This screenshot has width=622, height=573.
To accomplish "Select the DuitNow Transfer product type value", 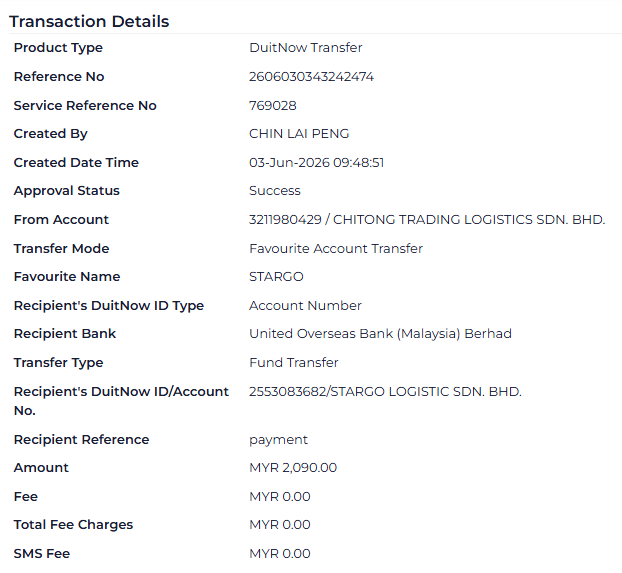I will tap(305, 48).
